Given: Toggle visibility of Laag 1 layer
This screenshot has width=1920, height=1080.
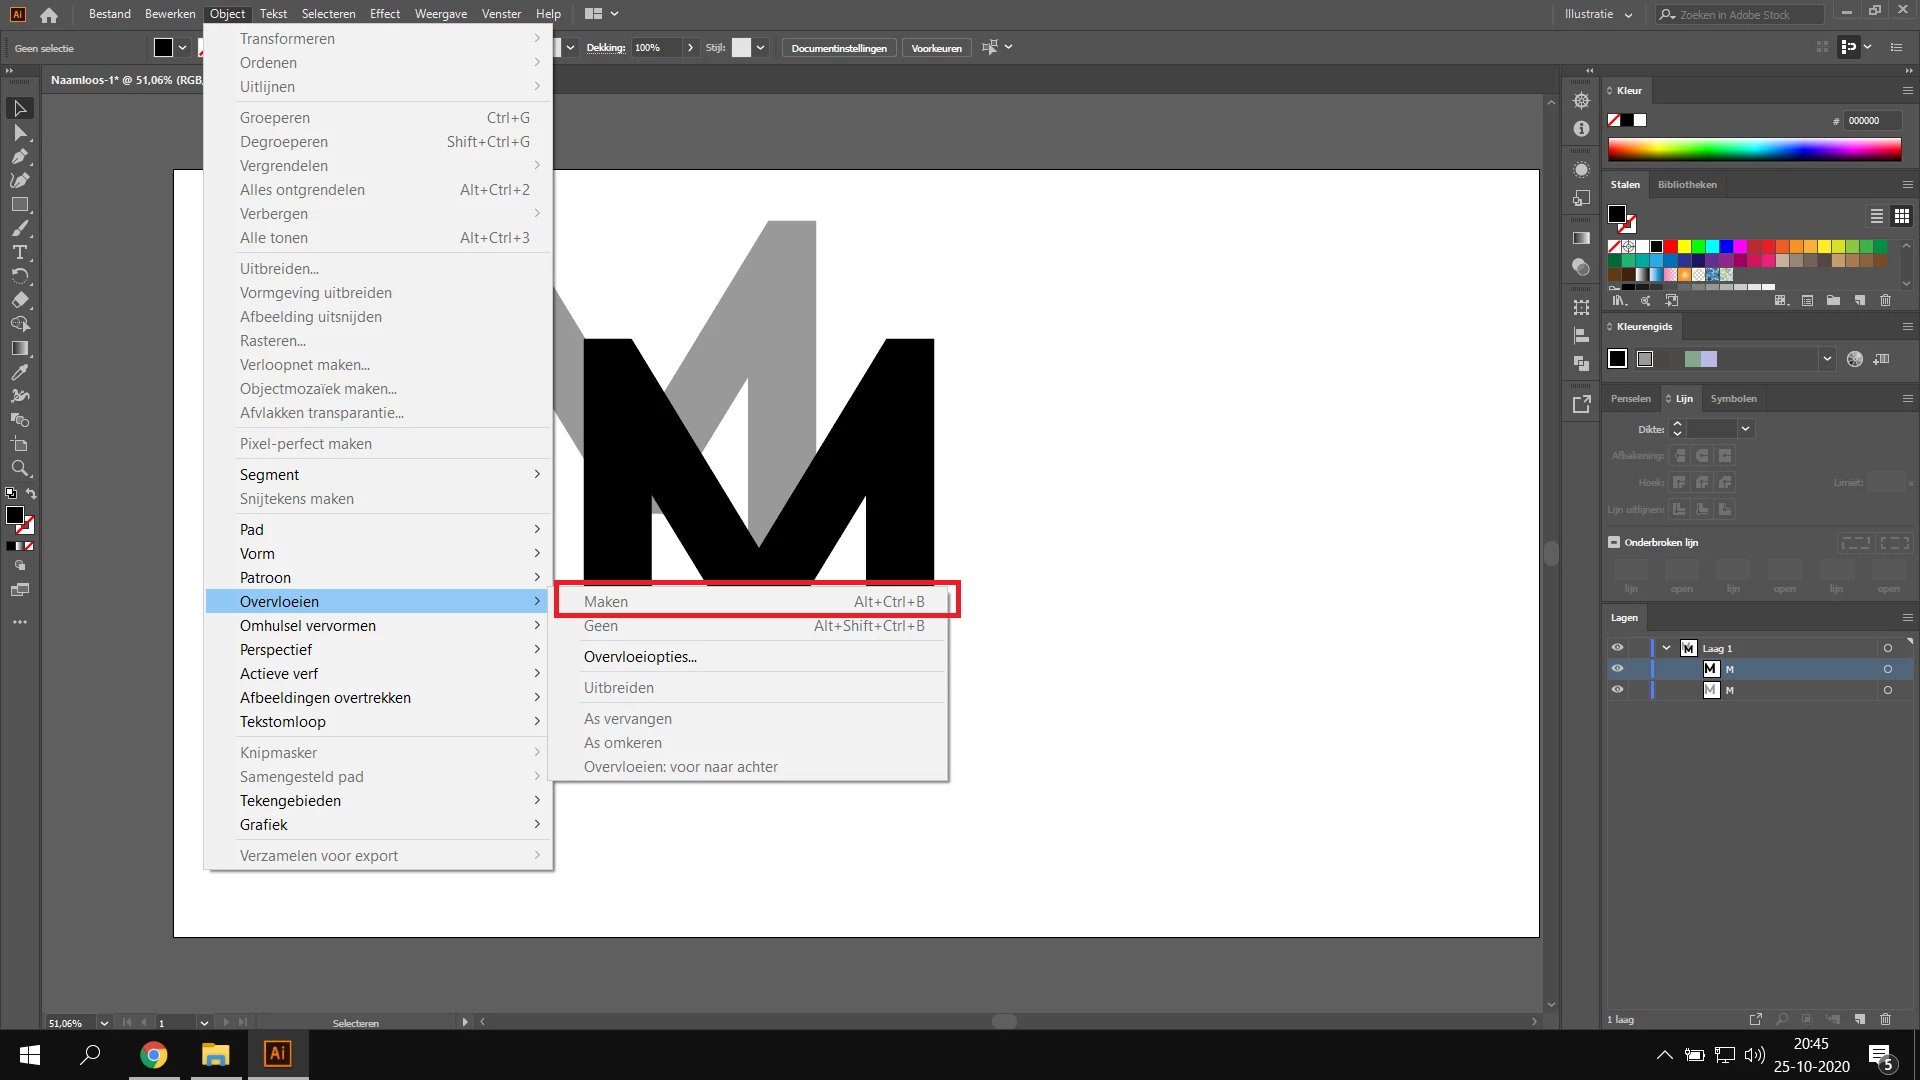Looking at the screenshot, I should 1617,648.
